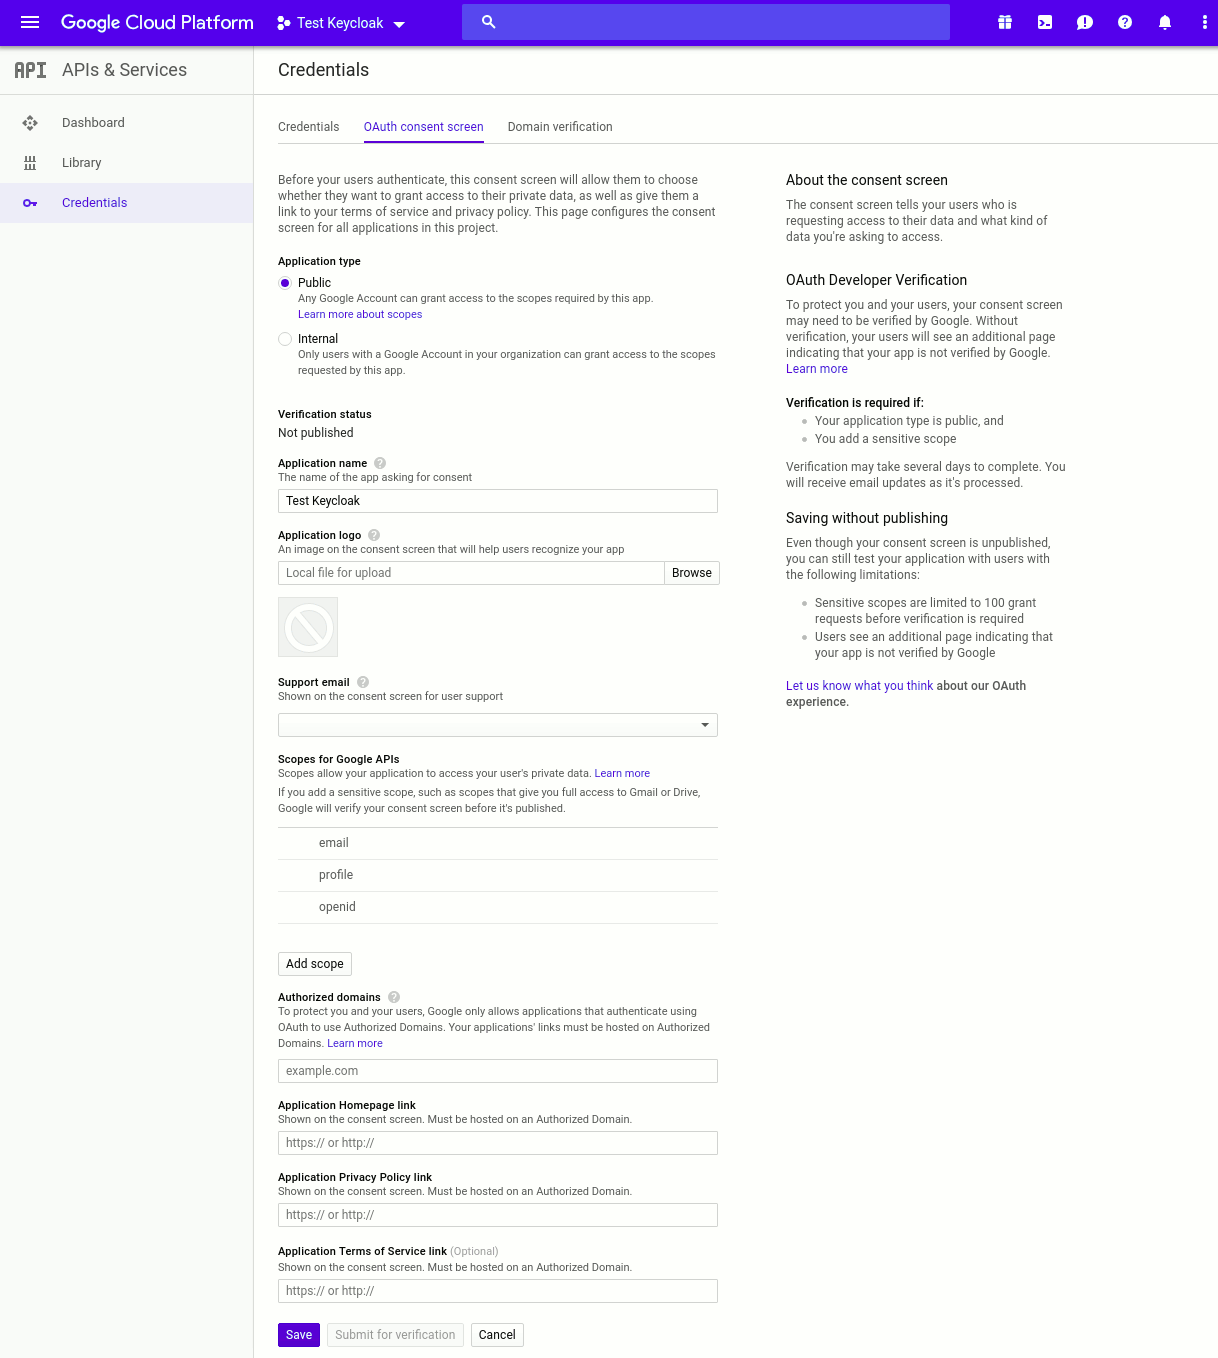The height and width of the screenshot is (1358, 1218).
Task: Switch to the Domain verification tab
Action: (560, 127)
